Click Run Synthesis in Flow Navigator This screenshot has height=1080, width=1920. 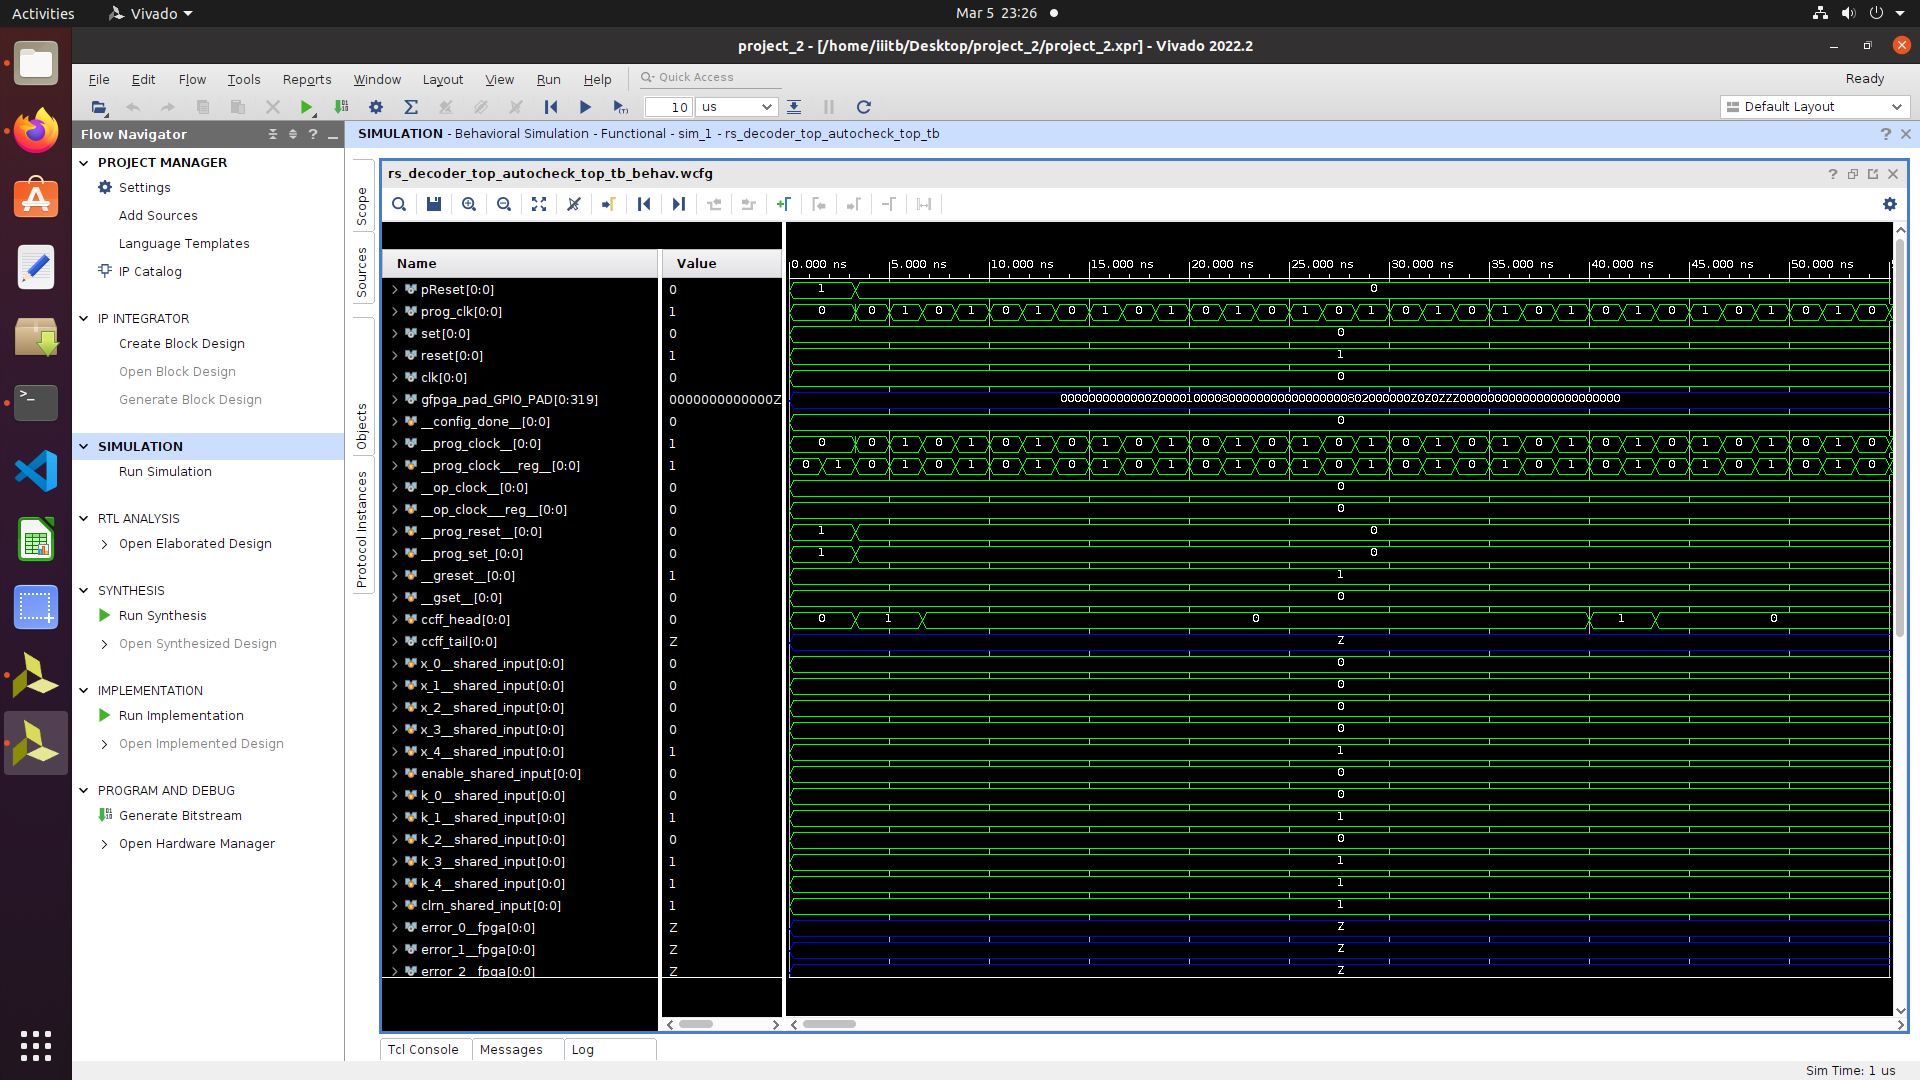click(162, 615)
